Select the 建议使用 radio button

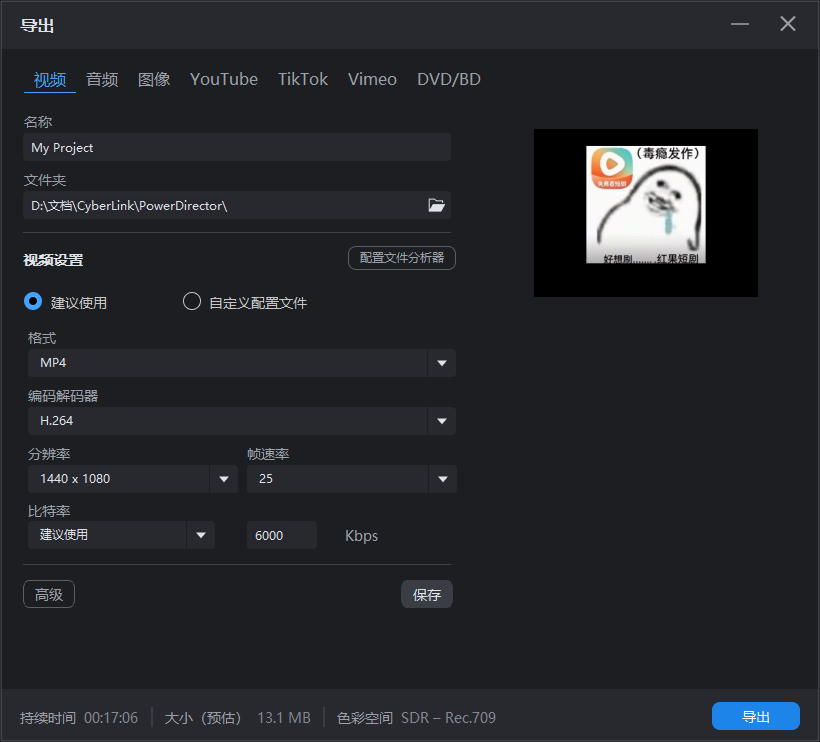(33, 302)
